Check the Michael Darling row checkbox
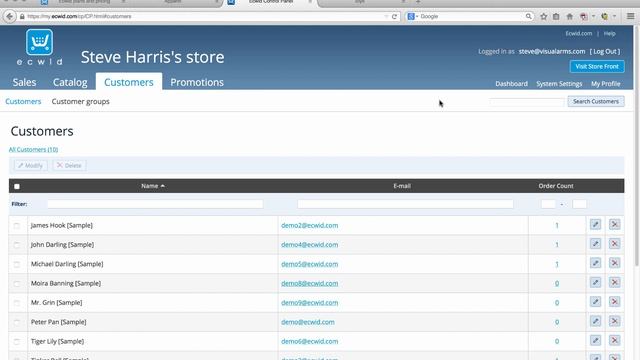 coord(17,264)
